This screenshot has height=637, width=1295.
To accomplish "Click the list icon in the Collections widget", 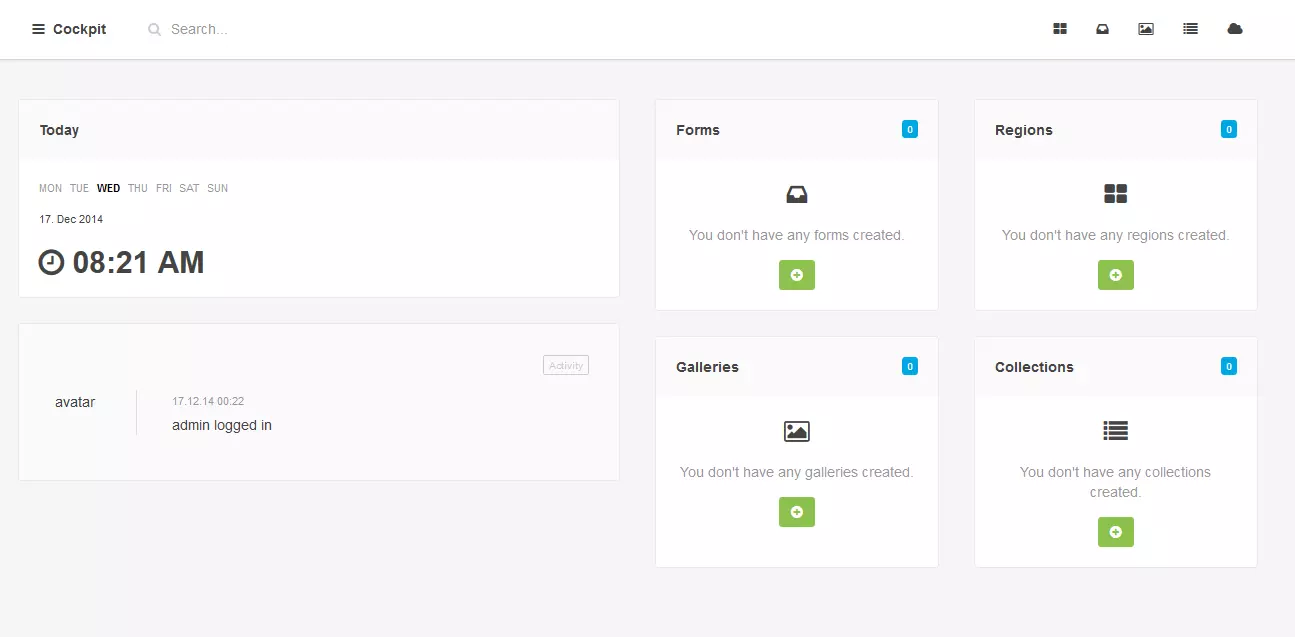I will pos(1115,430).
